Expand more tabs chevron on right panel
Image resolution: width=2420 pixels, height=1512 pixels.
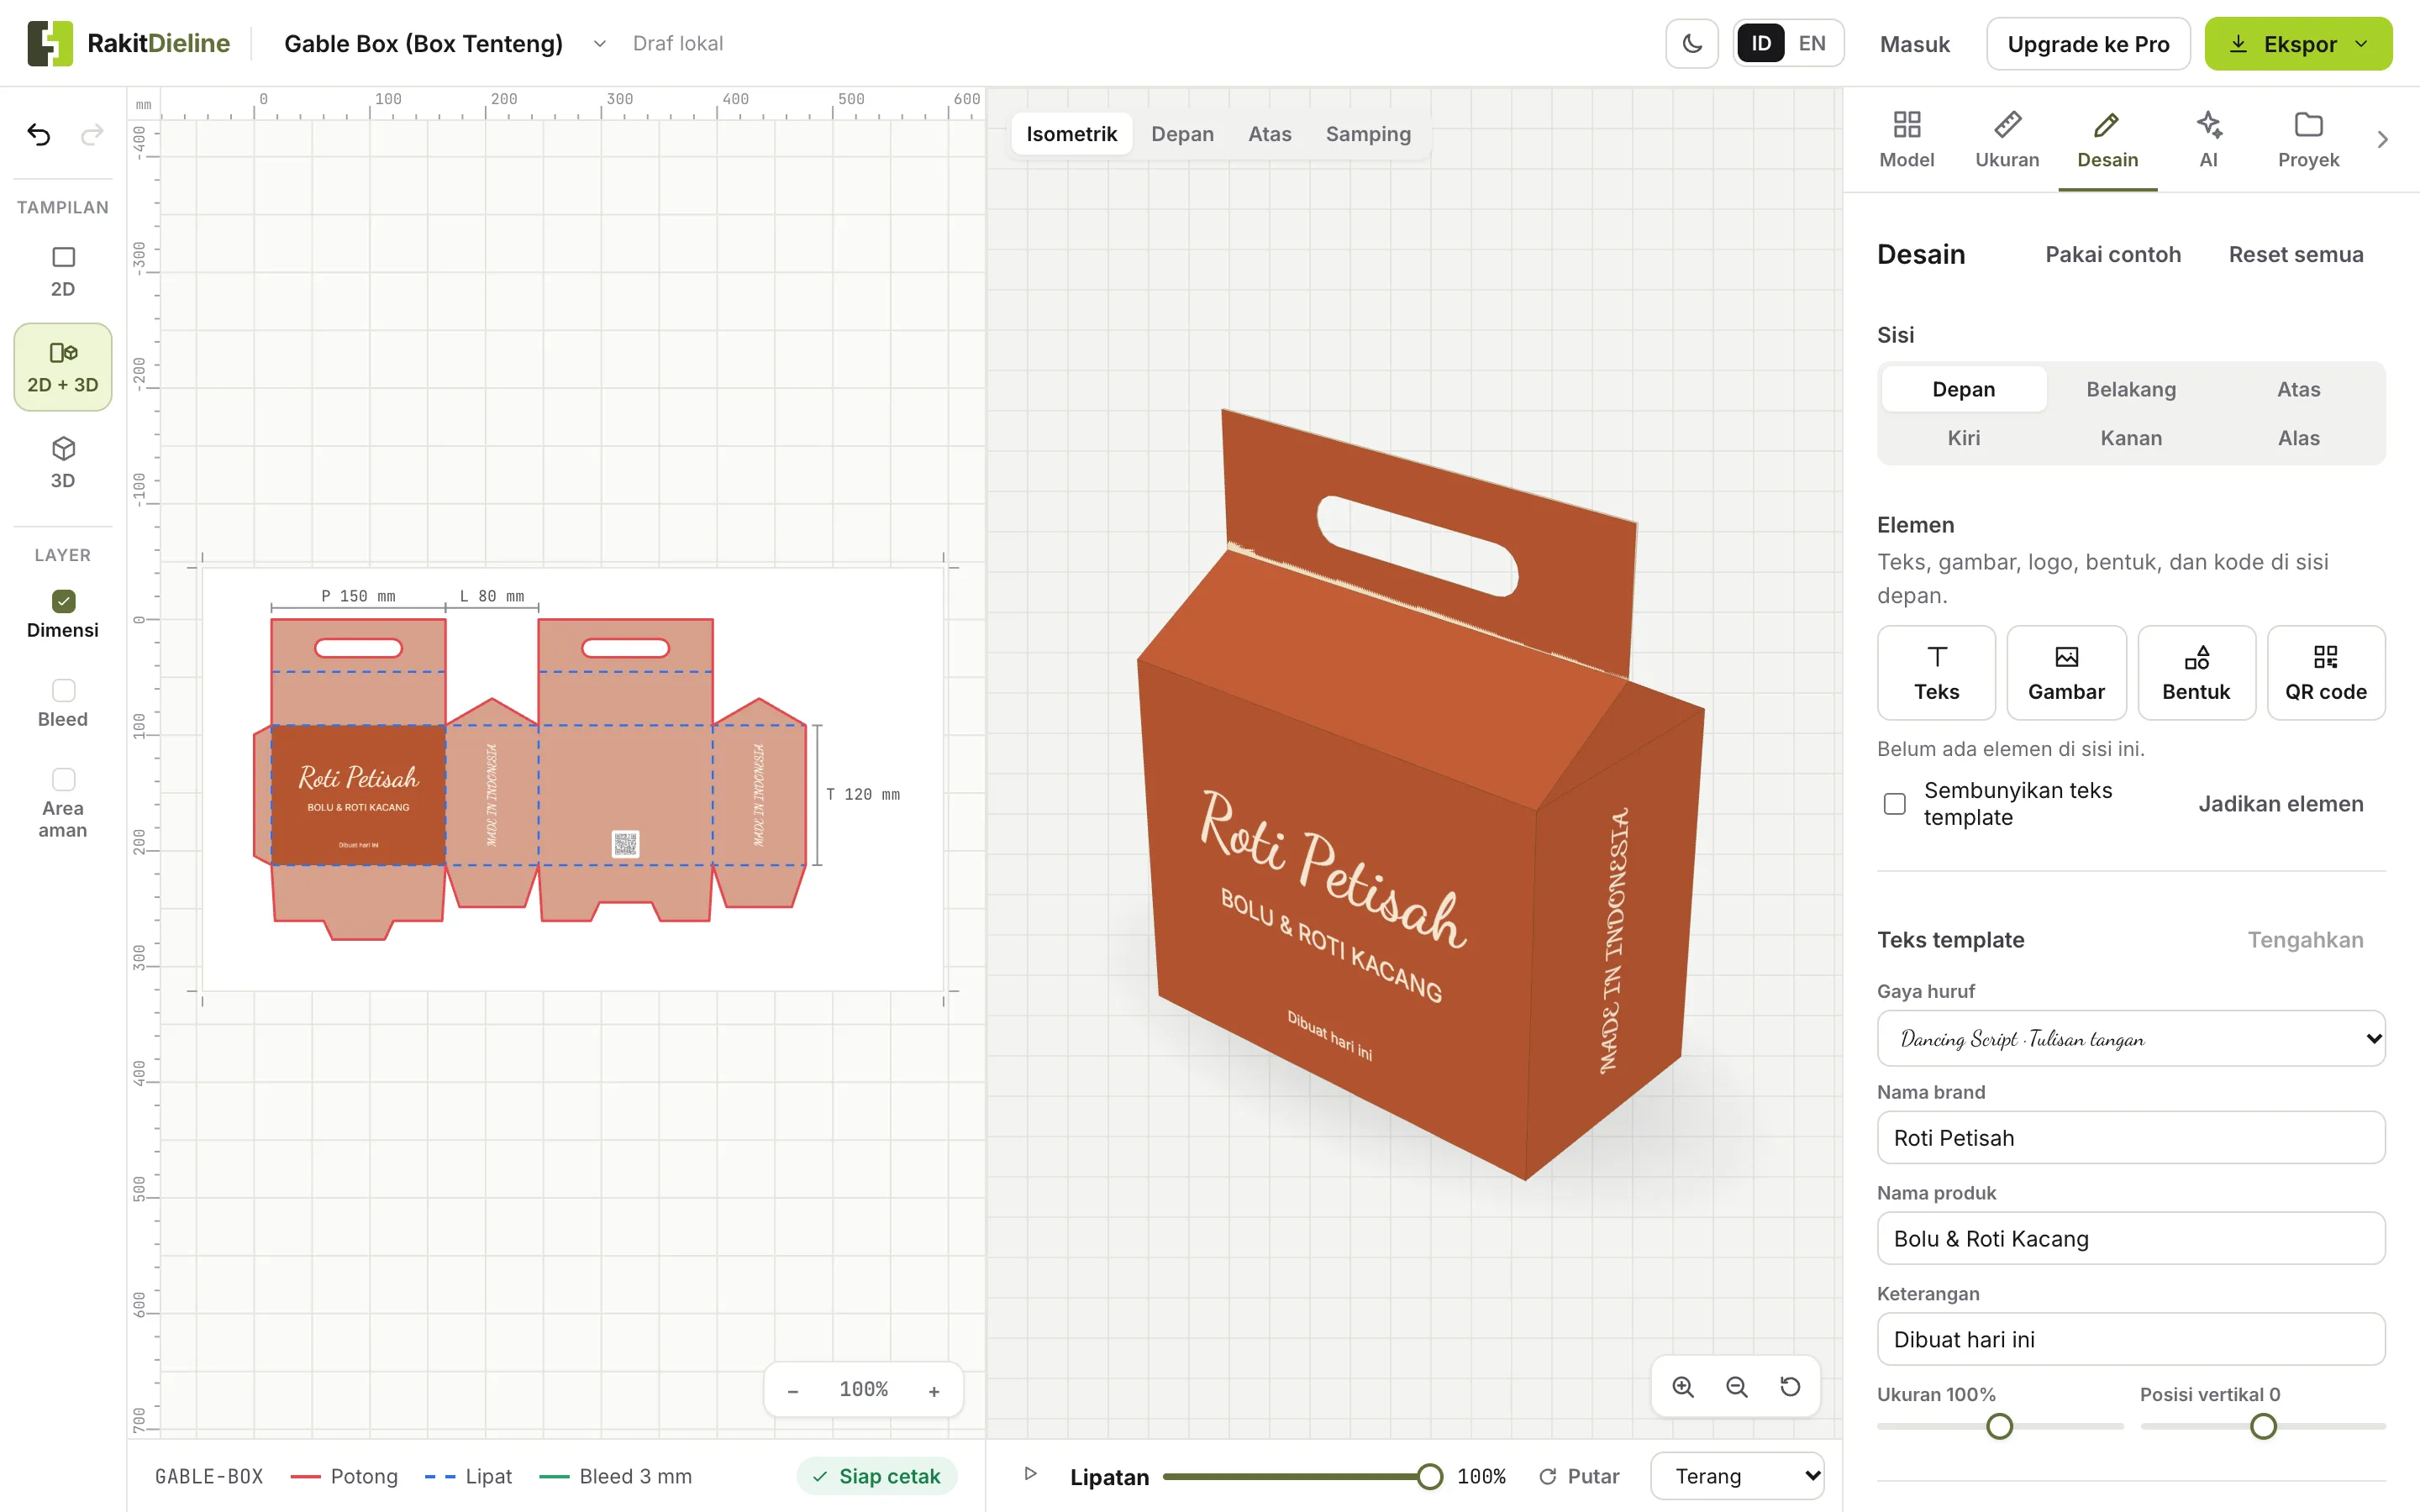pyautogui.click(x=2382, y=139)
